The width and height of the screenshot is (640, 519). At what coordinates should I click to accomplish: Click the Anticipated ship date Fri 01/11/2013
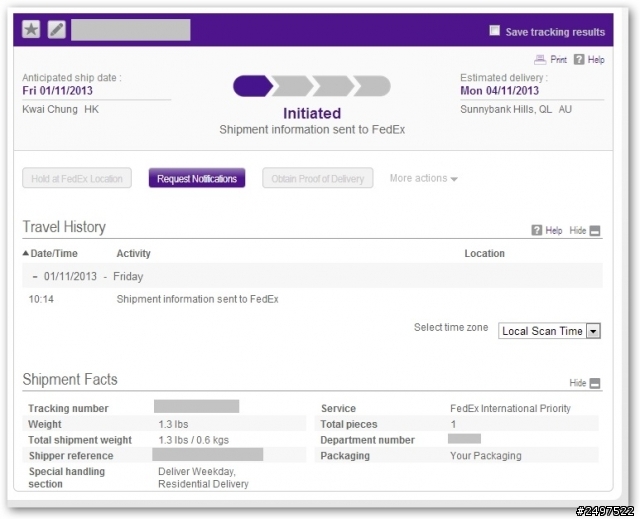[58, 91]
